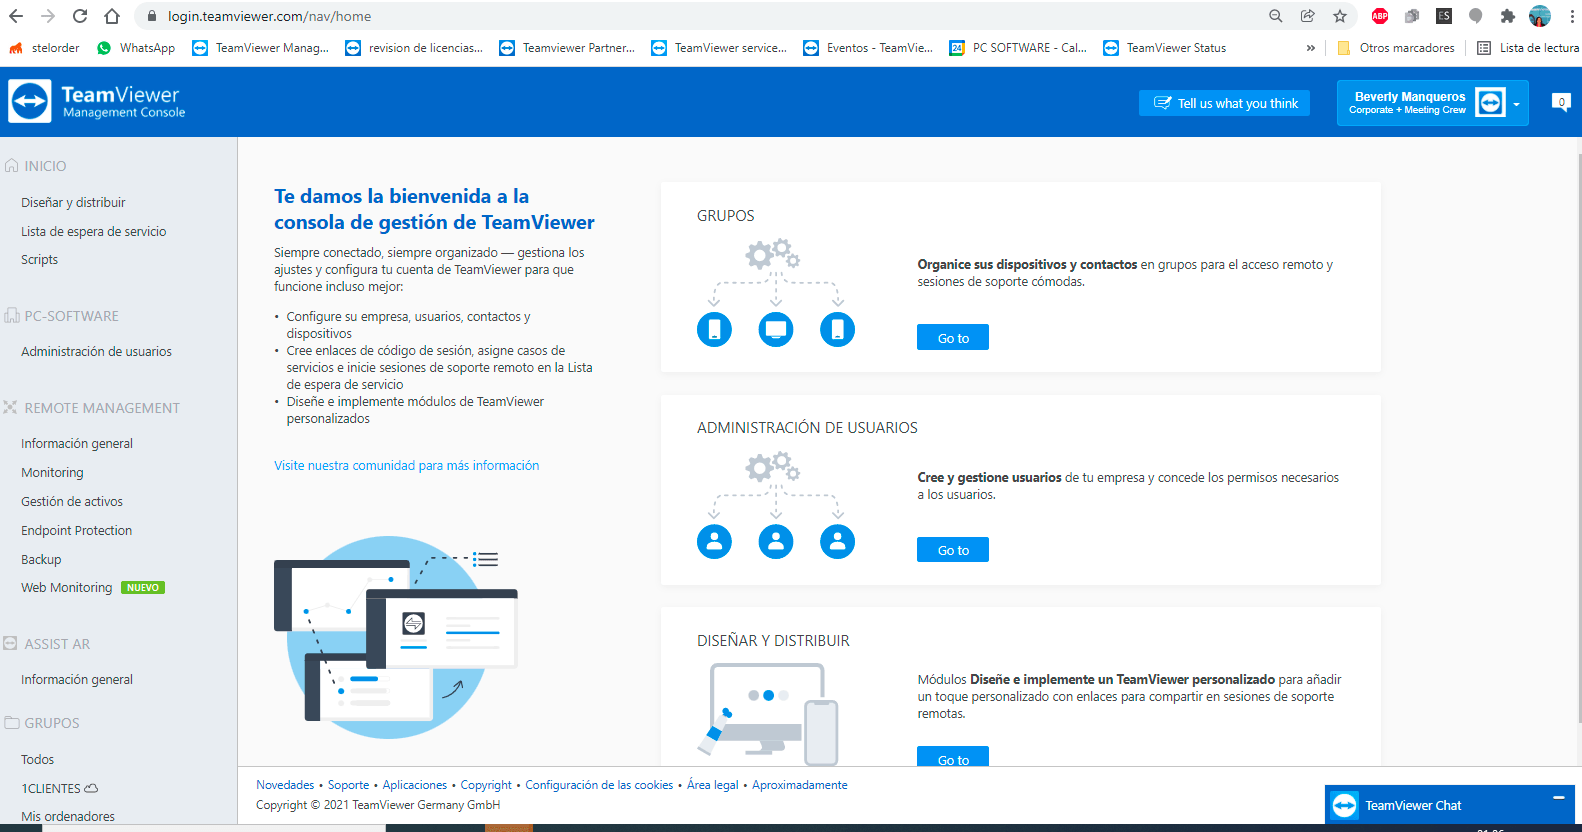
Task: Expand the hidden bookmarks overflow chevron
Action: tap(1311, 48)
